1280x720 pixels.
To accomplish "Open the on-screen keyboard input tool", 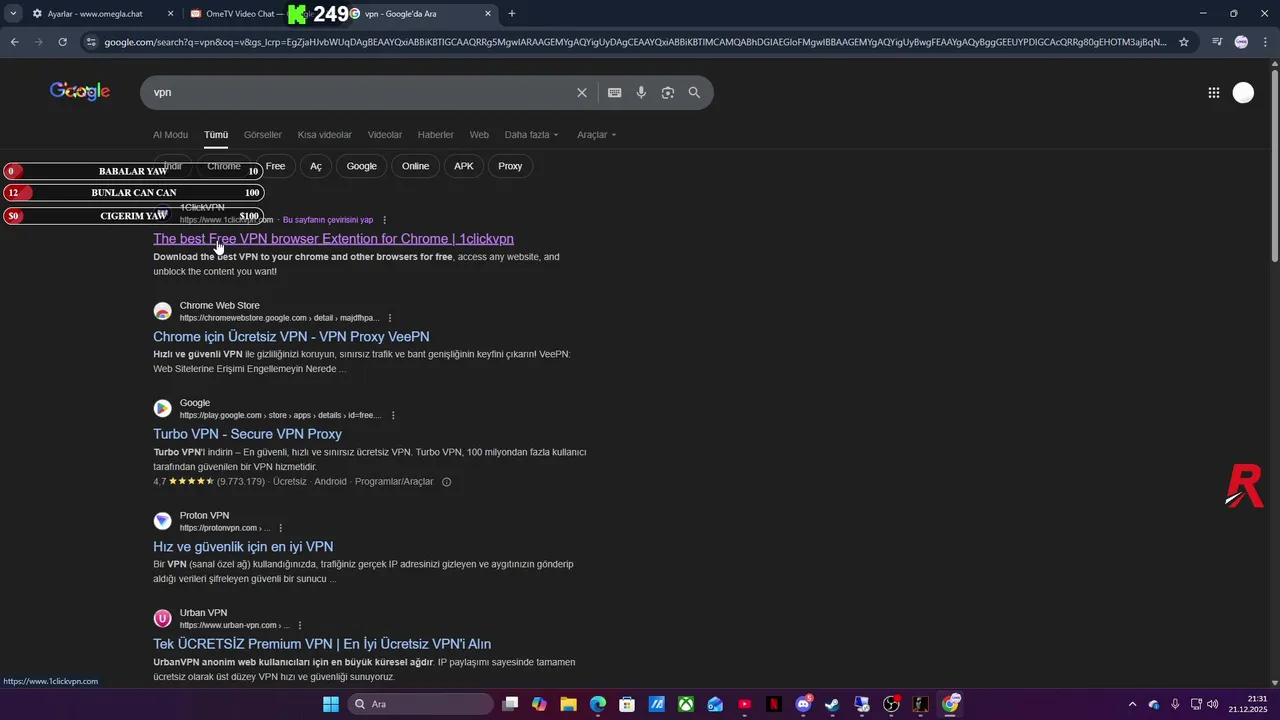I will click(615, 93).
